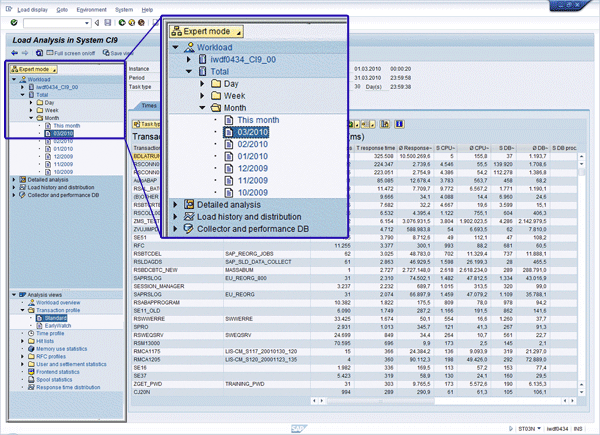Open the command field dropdown arrow
Viewport: 600px width, 435px height.
click(x=87, y=23)
